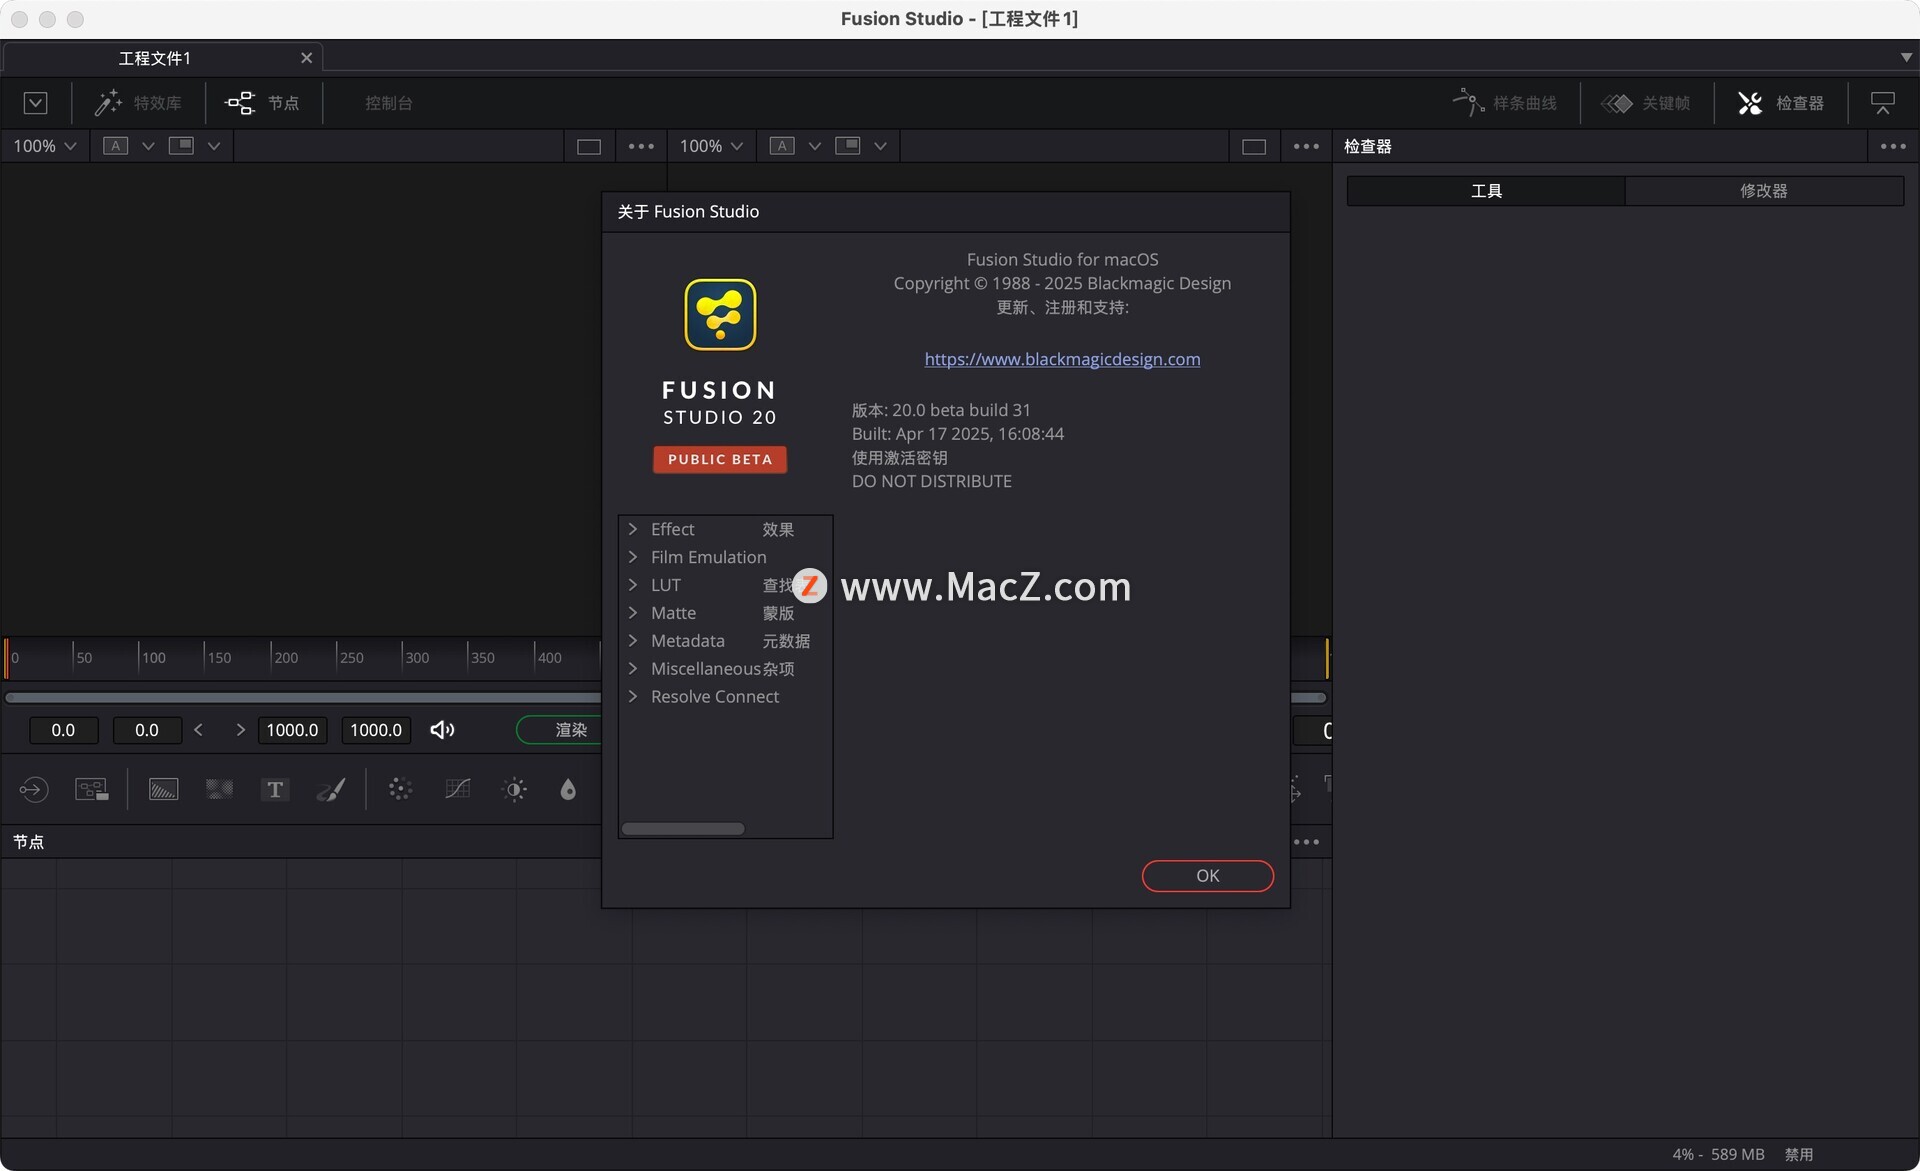Open right viewer 100% zoom dropdown
The width and height of the screenshot is (1920, 1171).
click(x=711, y=146)
